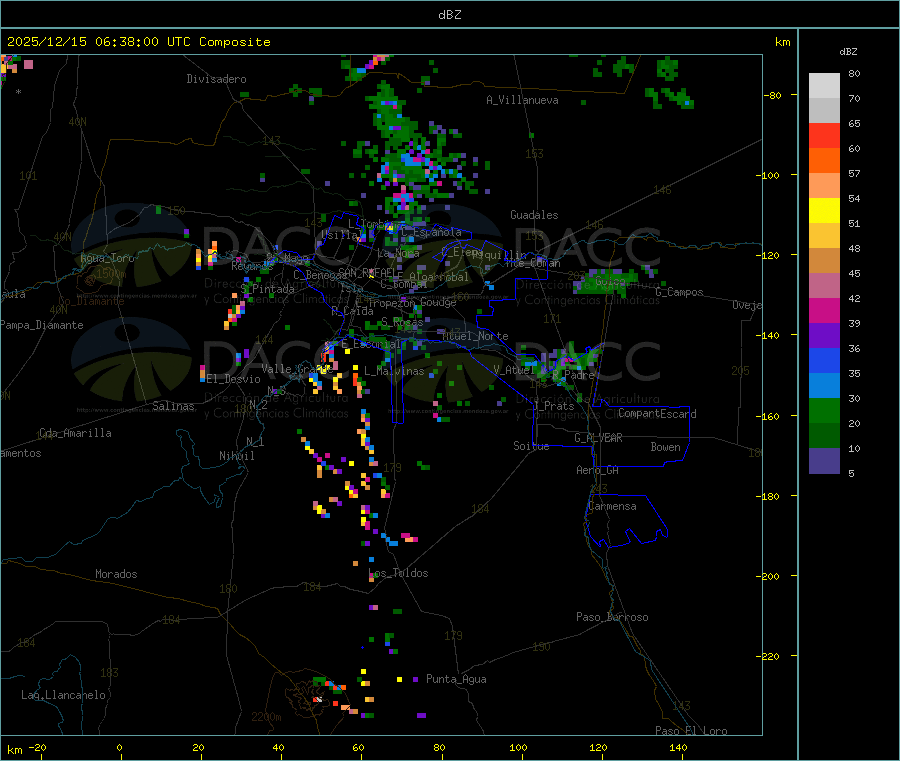
Task: Click the Pampa_Diamante map label
Action: 42,325
